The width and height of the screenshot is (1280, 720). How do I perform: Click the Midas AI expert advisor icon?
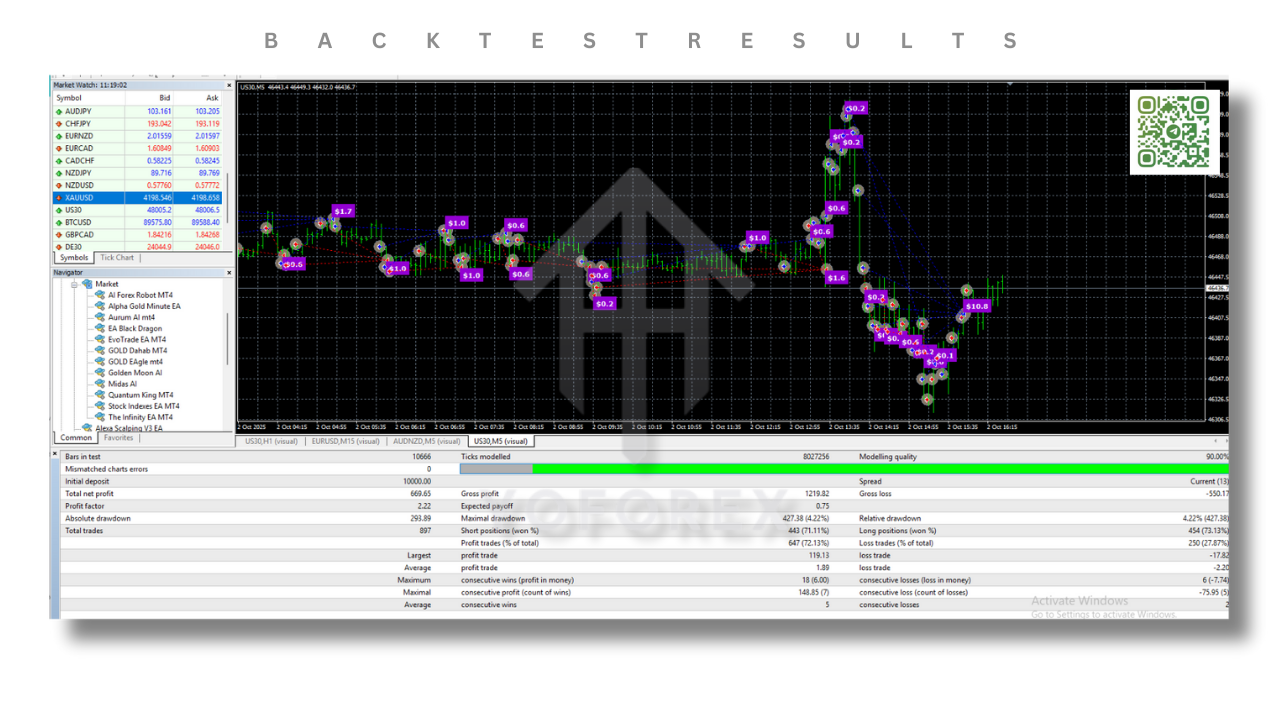click(x=100, y=384)
